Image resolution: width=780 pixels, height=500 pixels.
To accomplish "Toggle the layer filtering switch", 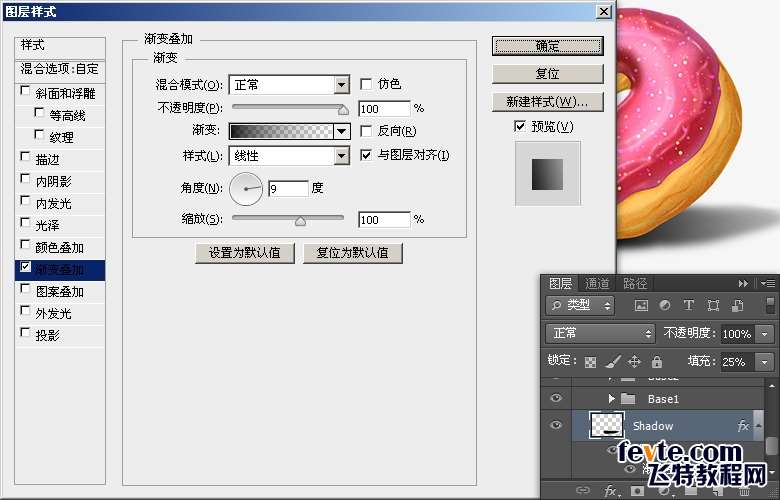I will click(770, 305).
